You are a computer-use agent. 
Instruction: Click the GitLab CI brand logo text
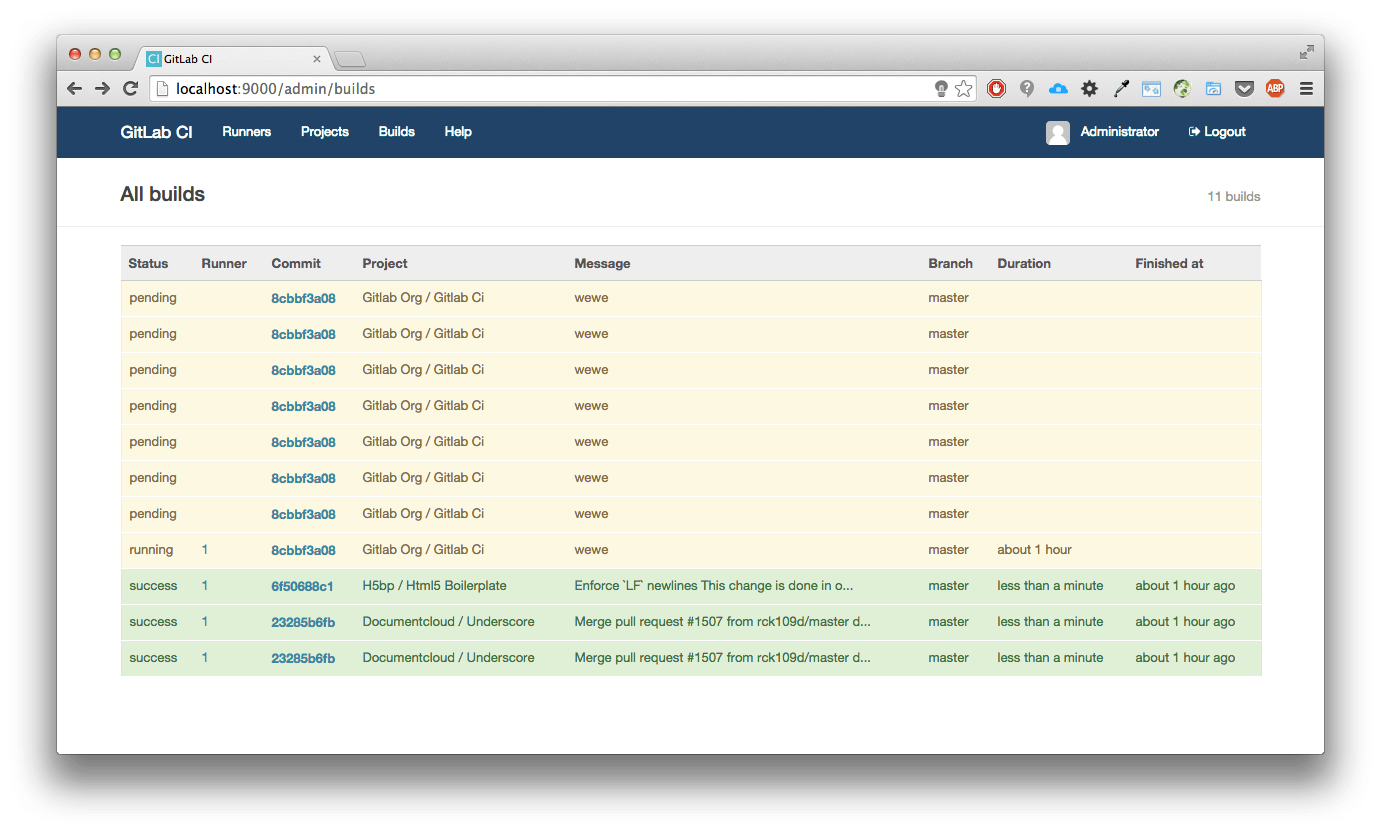click(x=156, y=132)
